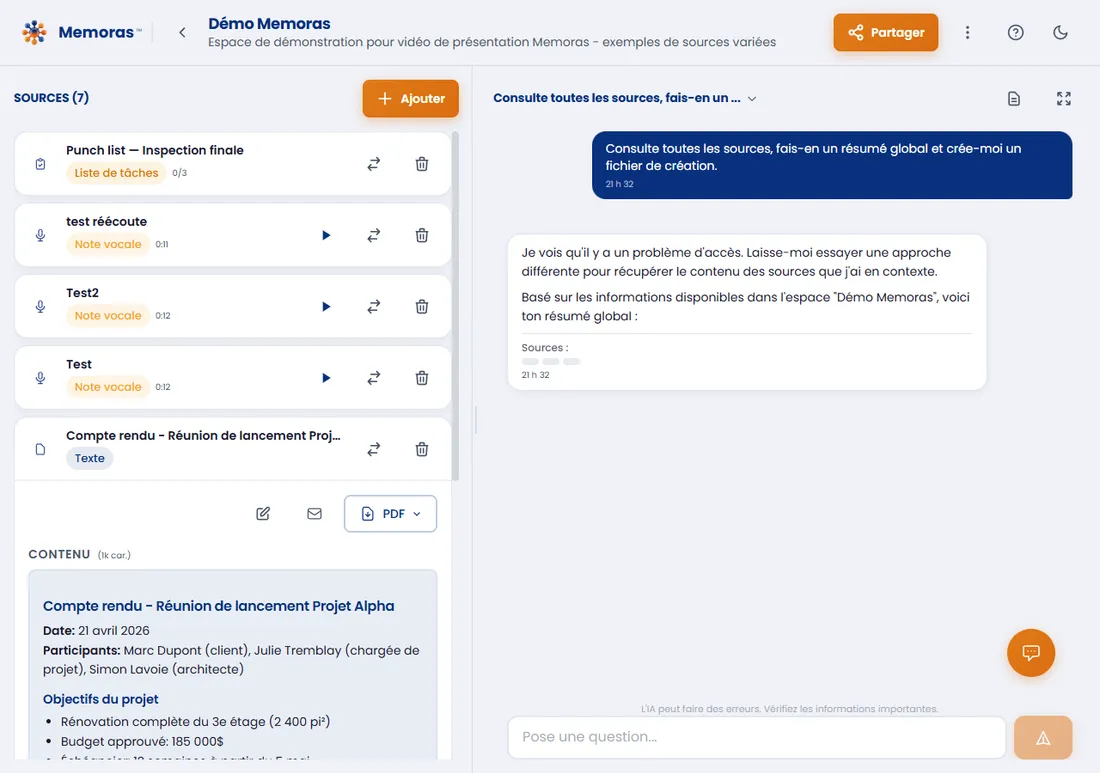1100x773 pixels.
Task: Delete the Test2 voice note
Action: coord(422,307)
